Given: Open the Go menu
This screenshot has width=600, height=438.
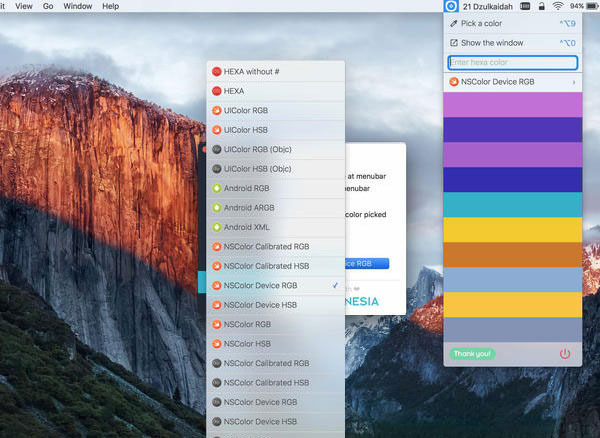Looking at the screenshot, I should coord(48,6).
